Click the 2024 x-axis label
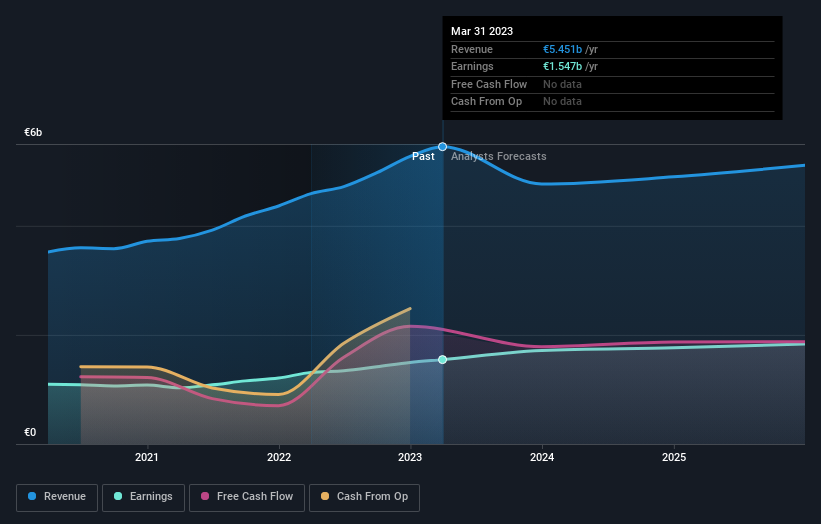This screenshot has width=821, height=524. pyautogui.click(x=542, y=458)
